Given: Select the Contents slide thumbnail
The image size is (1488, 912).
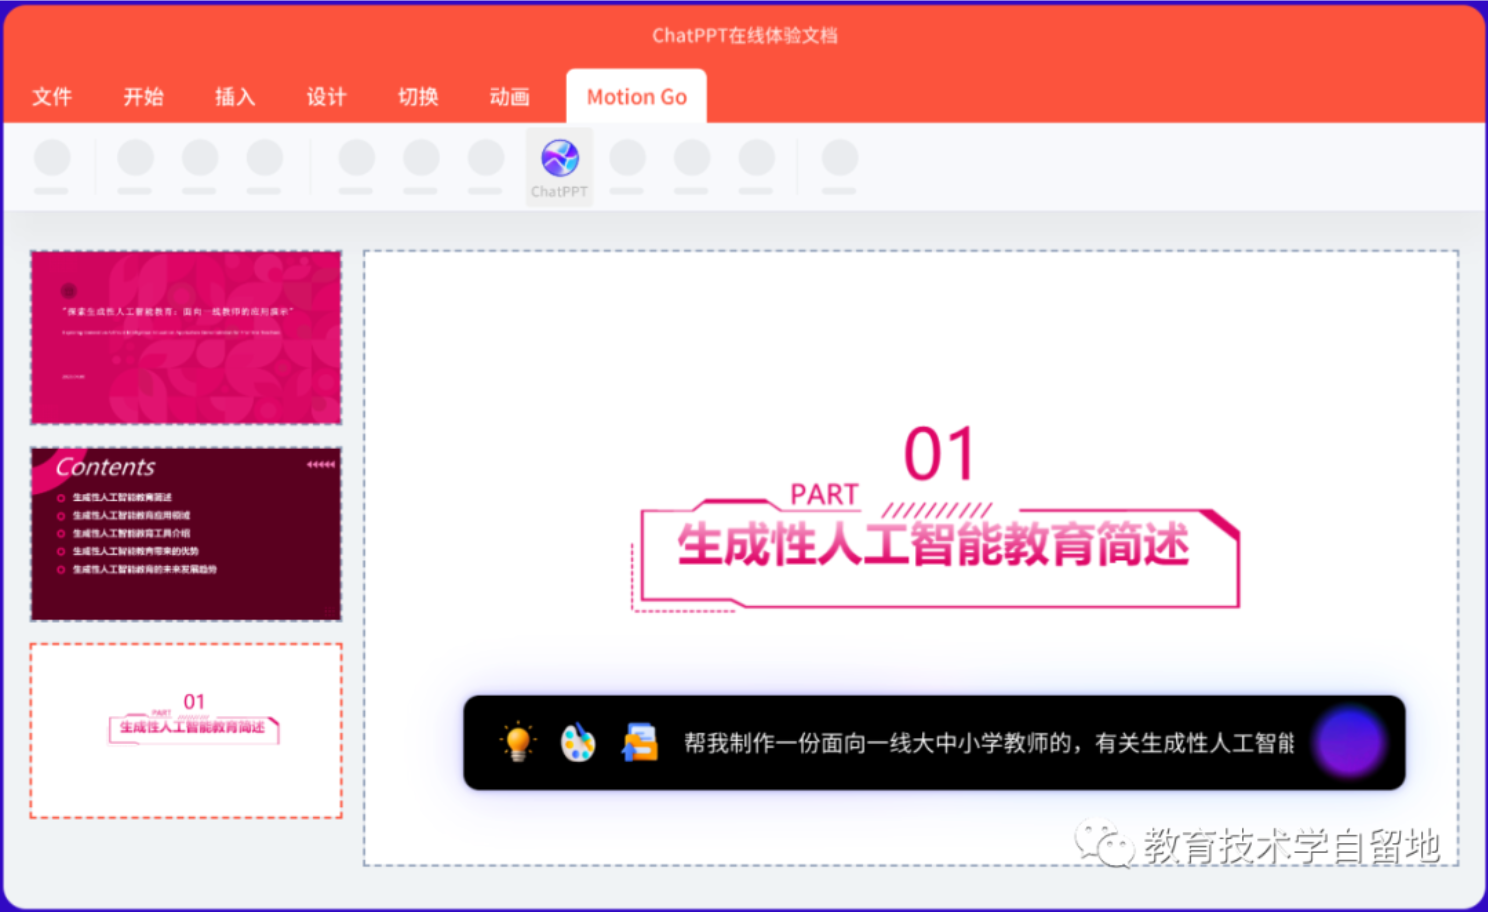Looking at the screenshot, I should (x=185, y=532).
